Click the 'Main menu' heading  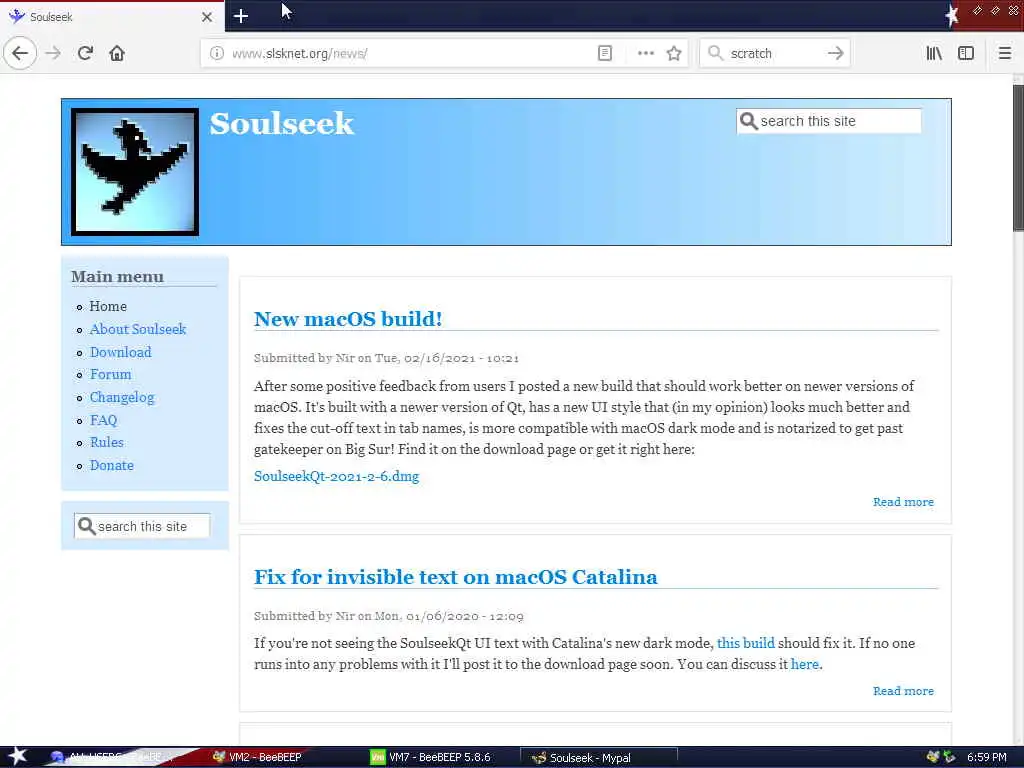click(118, 276)
